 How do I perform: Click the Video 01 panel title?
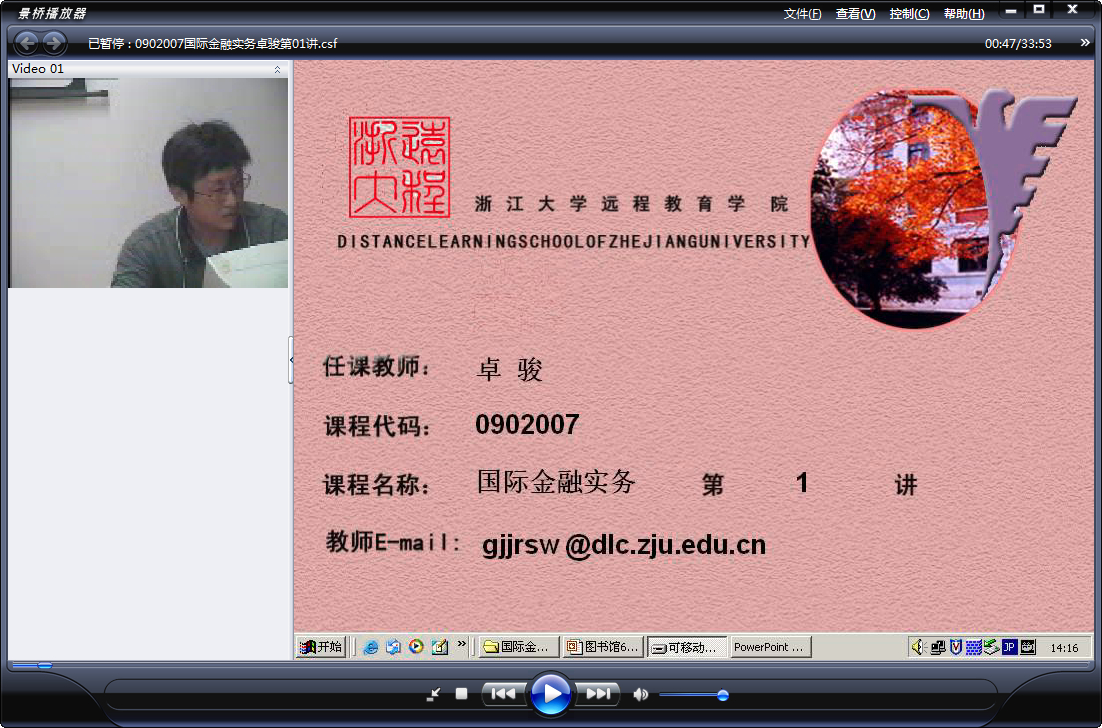(x=38, y=69)
